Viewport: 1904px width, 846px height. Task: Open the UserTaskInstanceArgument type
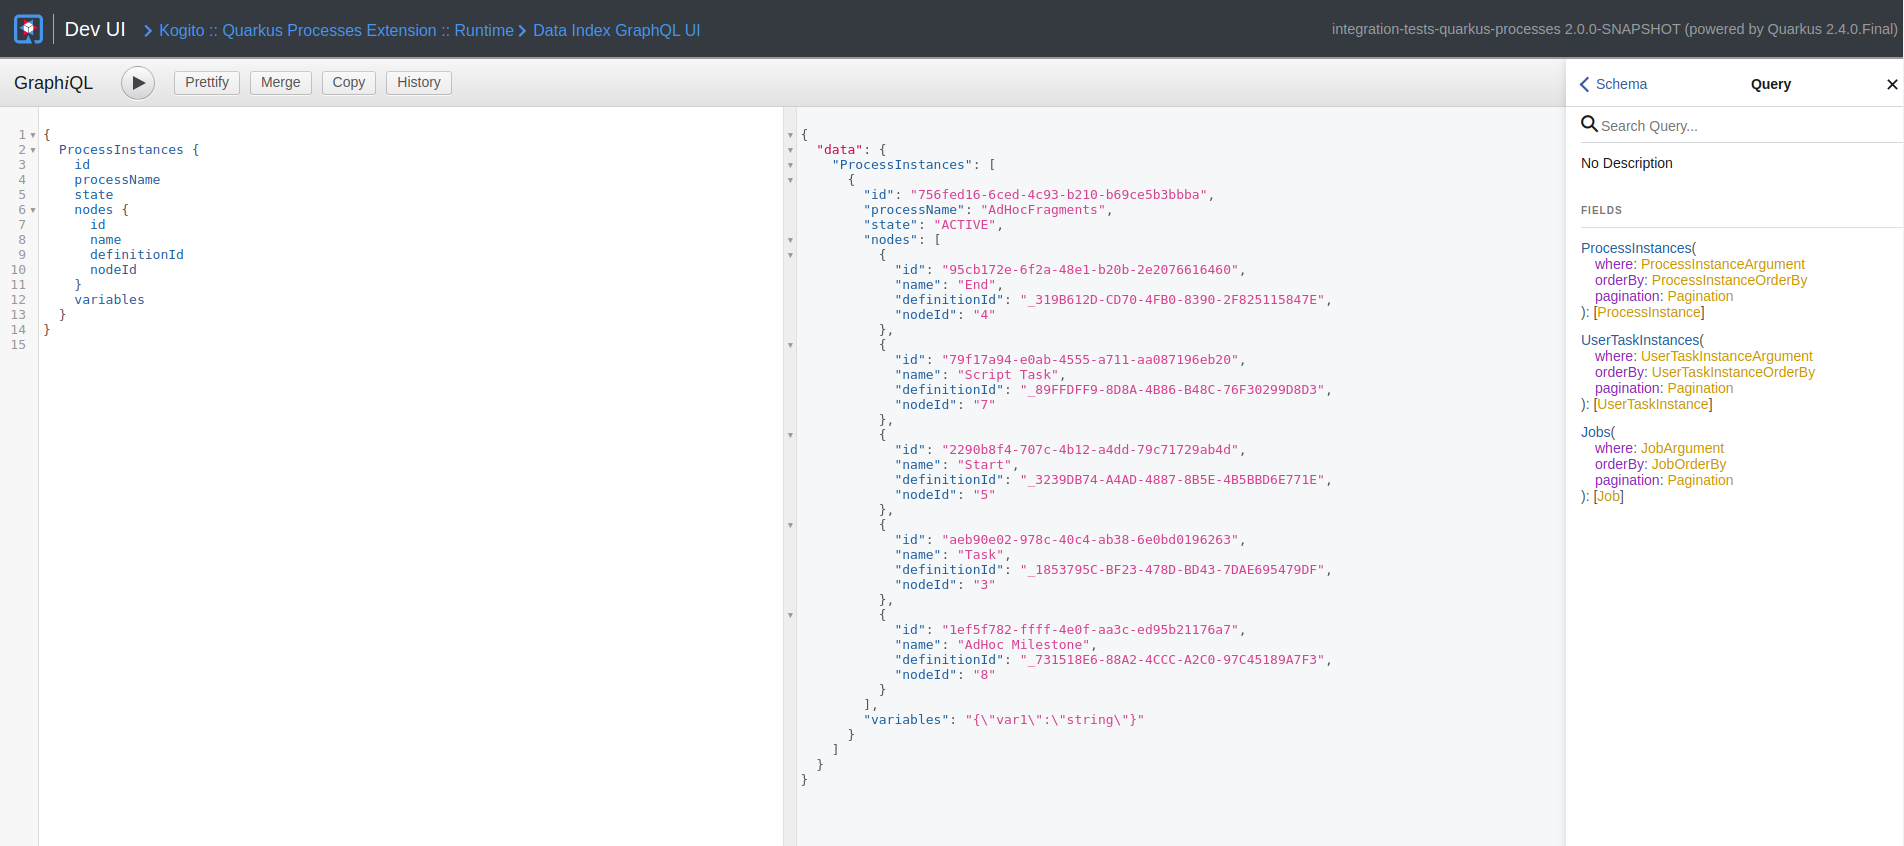pos(1727,356)
